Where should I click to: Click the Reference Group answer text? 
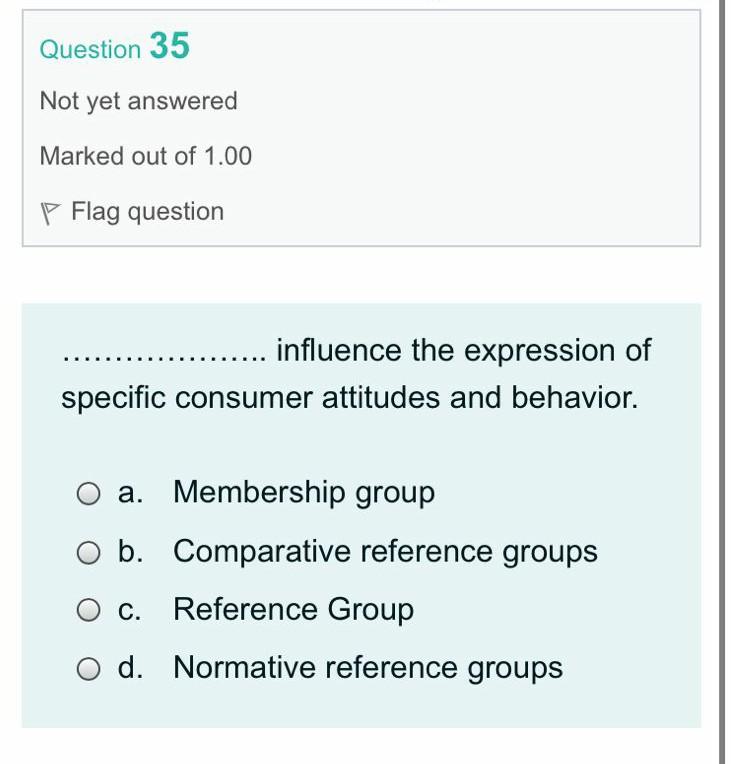coord(293,610)
